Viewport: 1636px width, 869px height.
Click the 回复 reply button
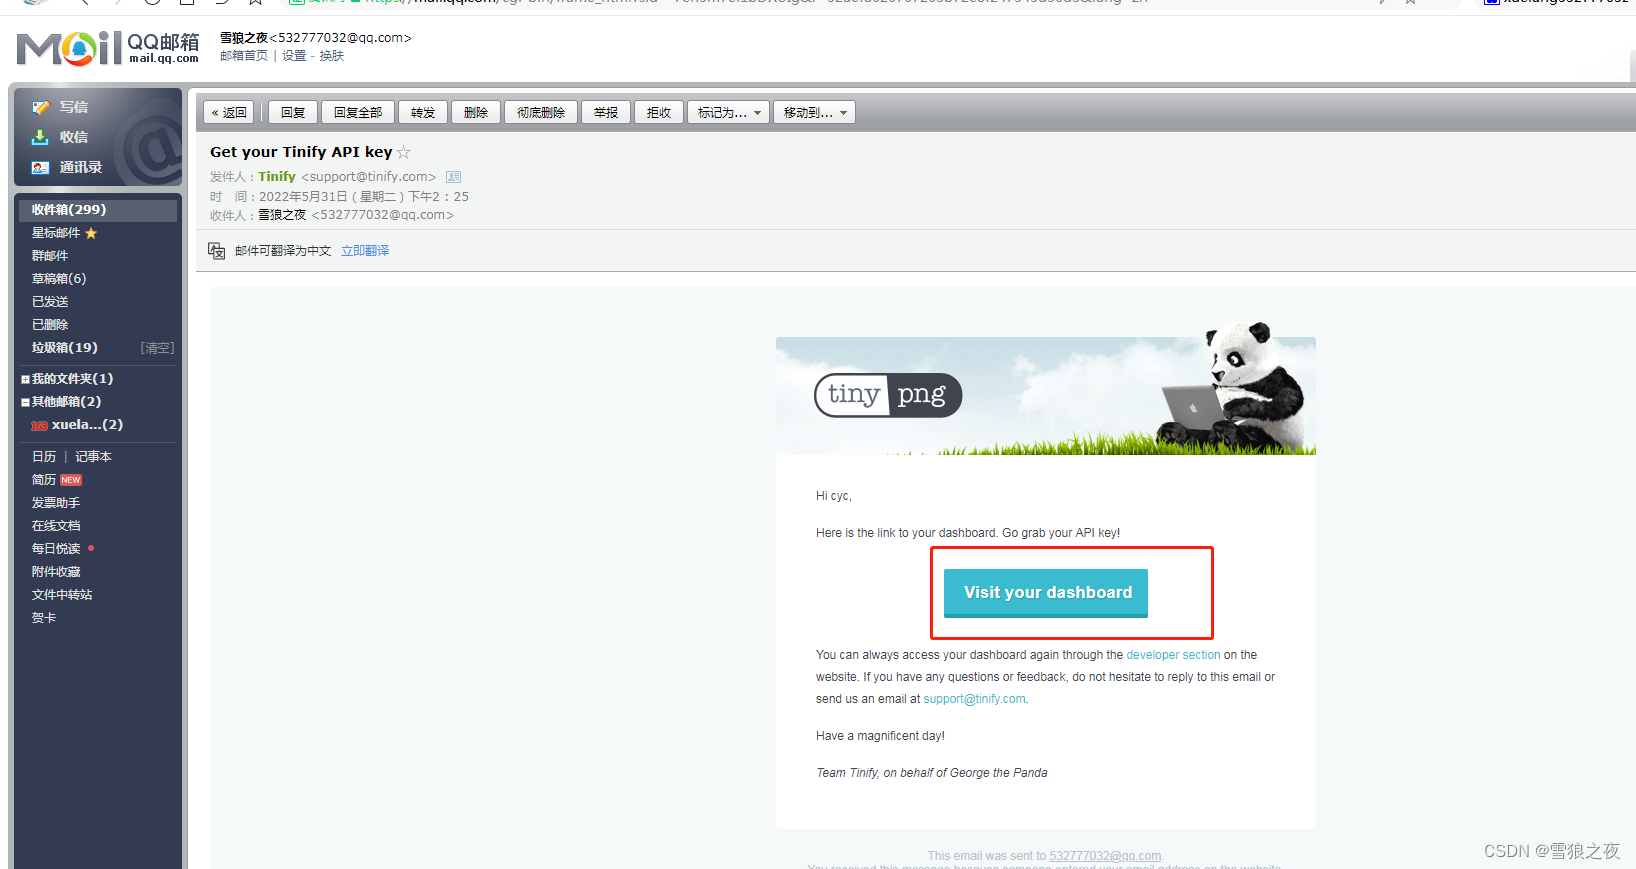293,112
